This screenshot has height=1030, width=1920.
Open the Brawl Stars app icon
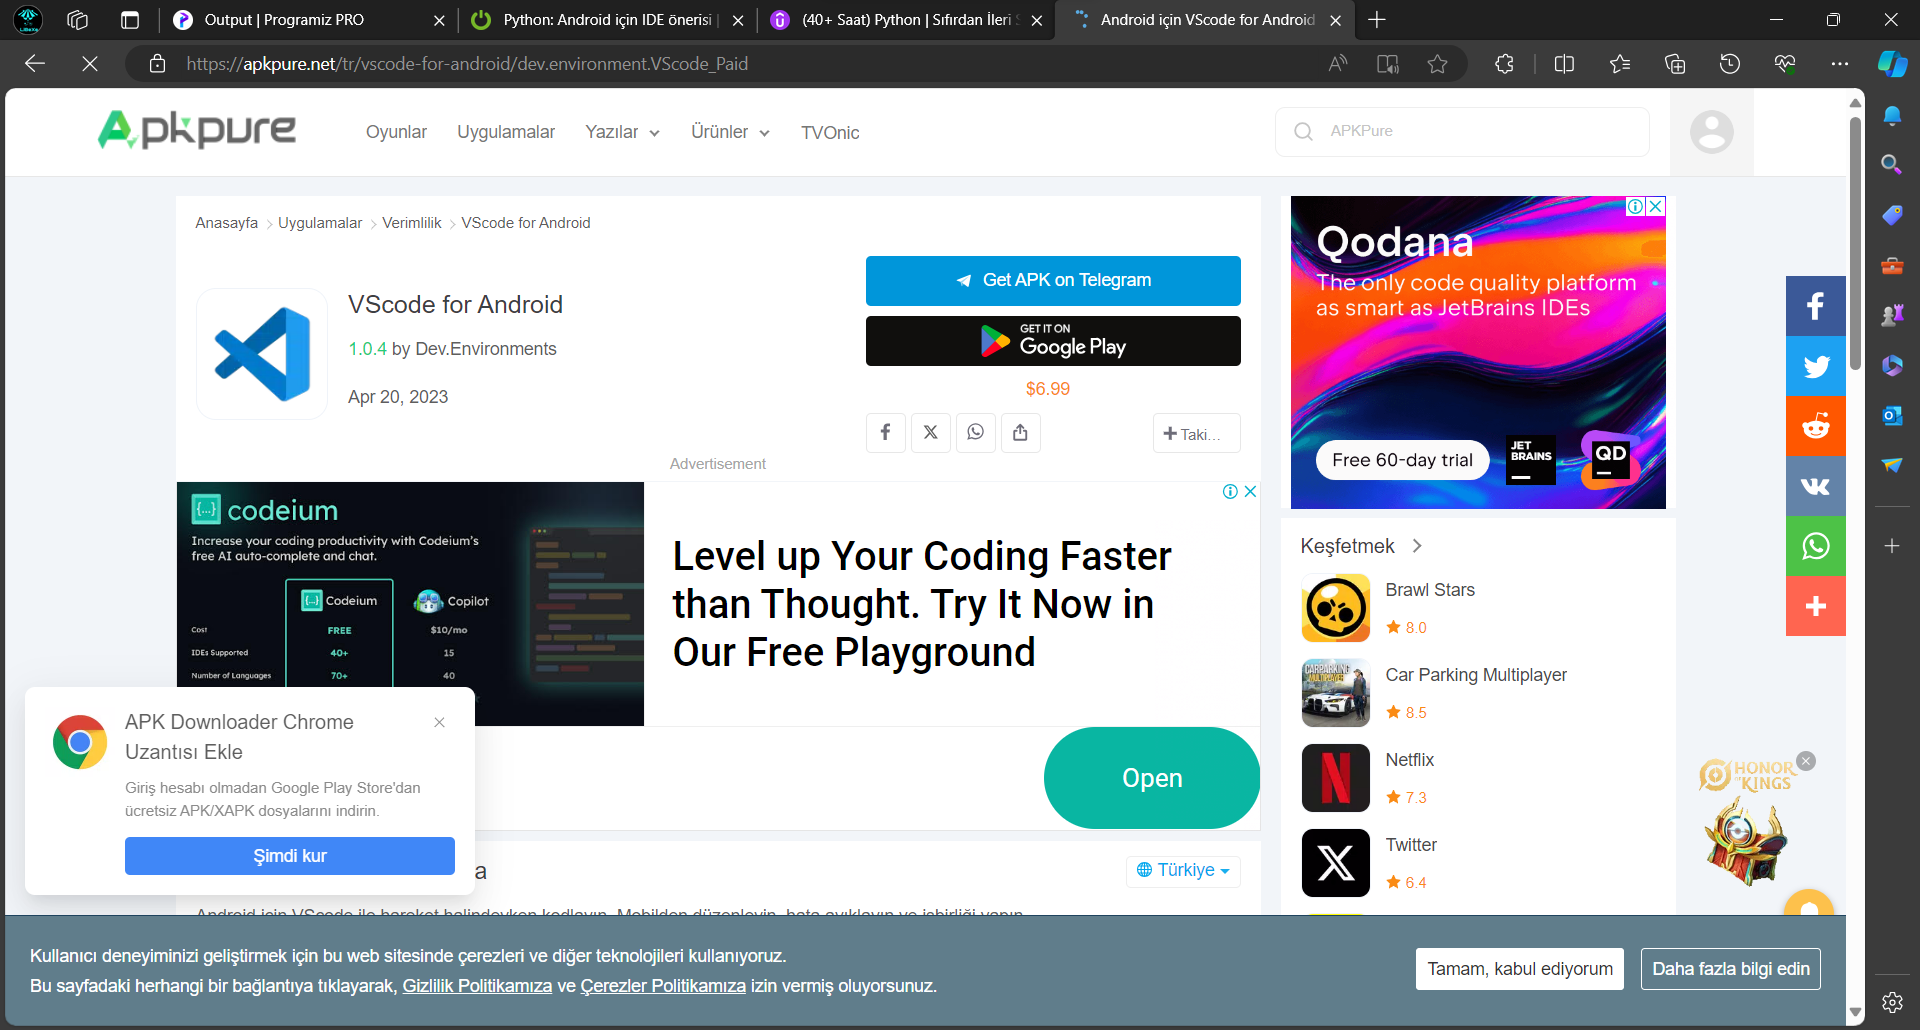coord(1336,608)
